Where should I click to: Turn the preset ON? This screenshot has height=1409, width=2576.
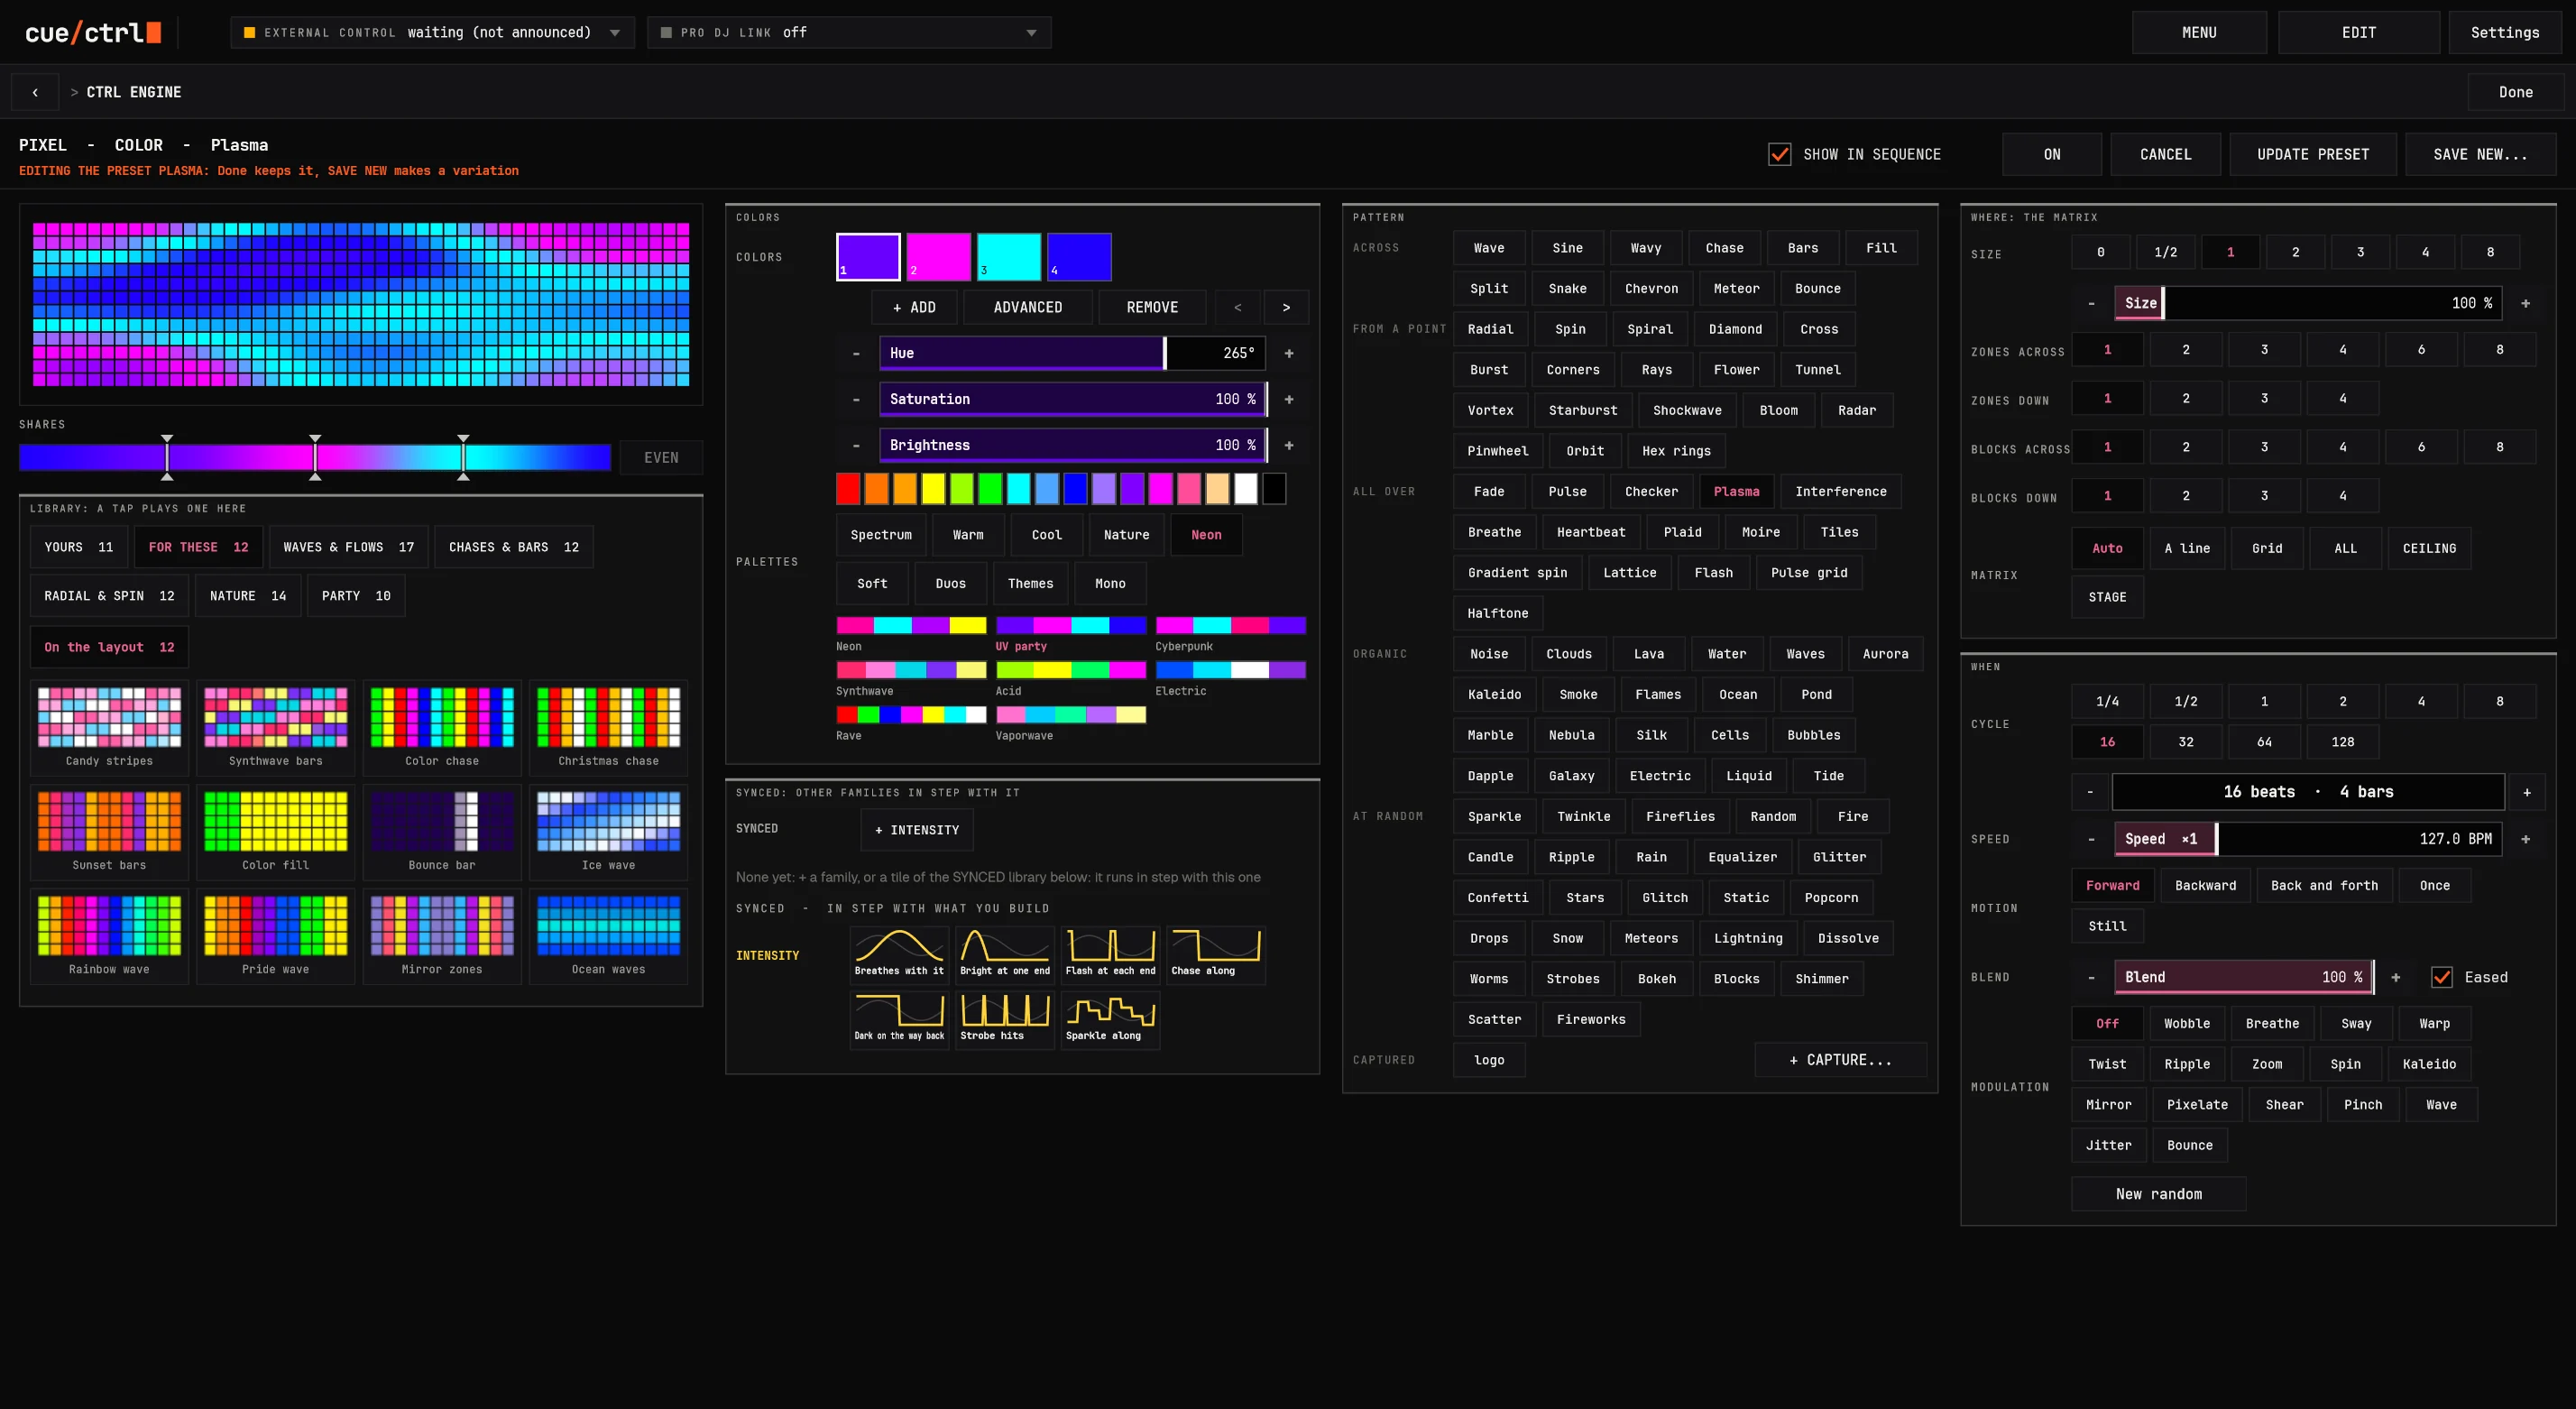[x=2051, y=154]
